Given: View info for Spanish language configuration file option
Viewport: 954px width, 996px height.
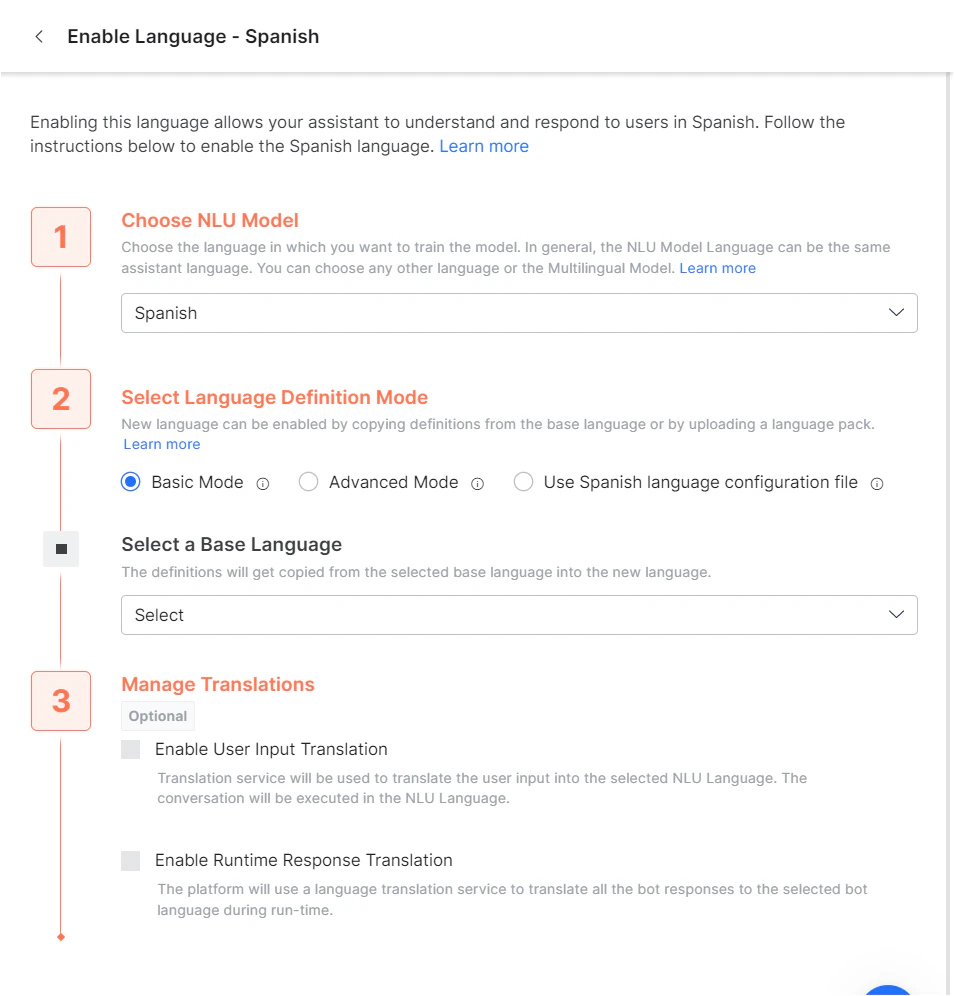Looking at the screenshot, I should coord(877,483).
